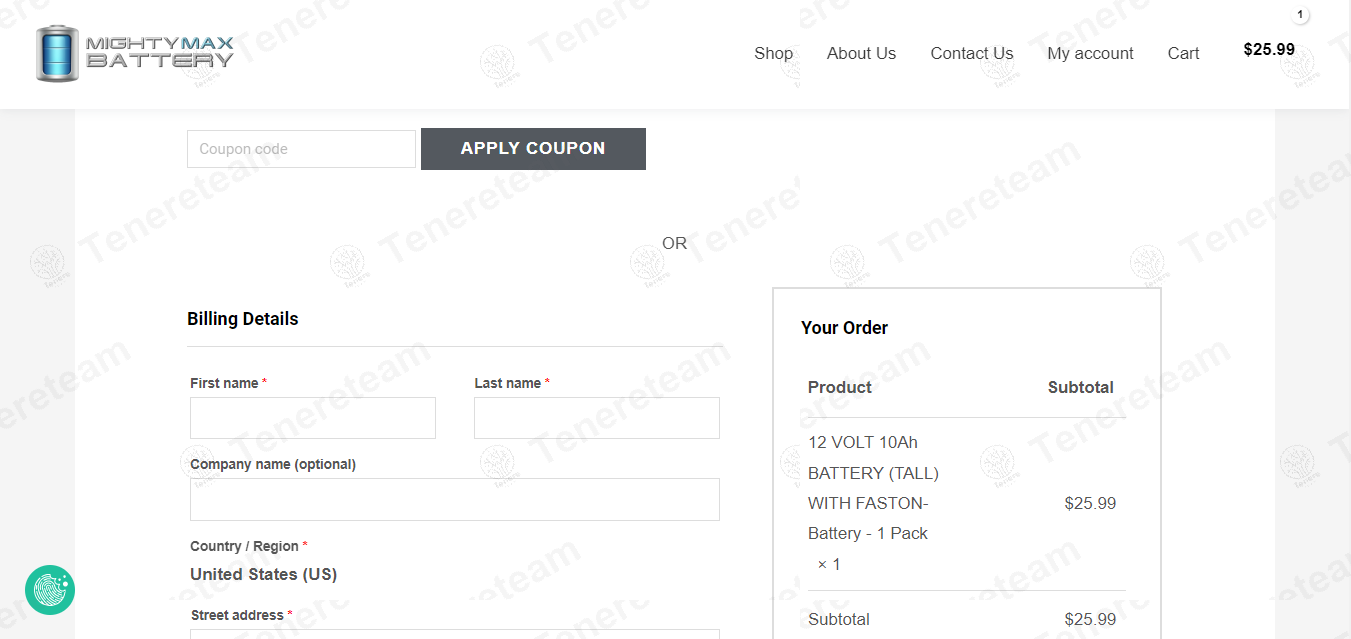Click the Street address input box
Screen dimensions: 1351x639
coord(455,633)
